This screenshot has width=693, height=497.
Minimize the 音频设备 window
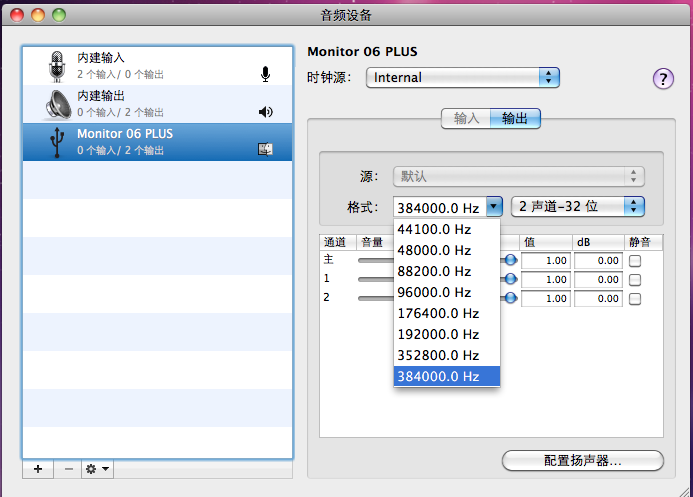[38, 15]
